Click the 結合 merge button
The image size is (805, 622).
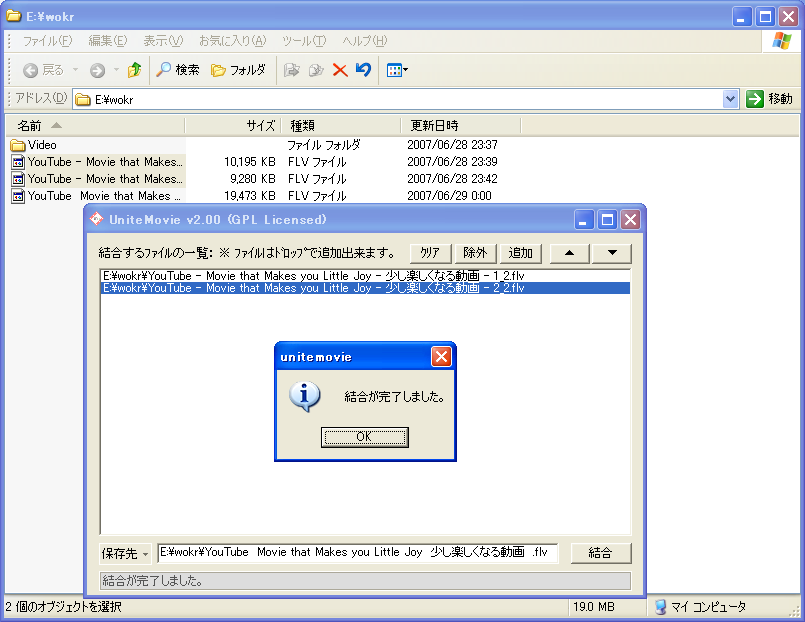coord(601,553)
